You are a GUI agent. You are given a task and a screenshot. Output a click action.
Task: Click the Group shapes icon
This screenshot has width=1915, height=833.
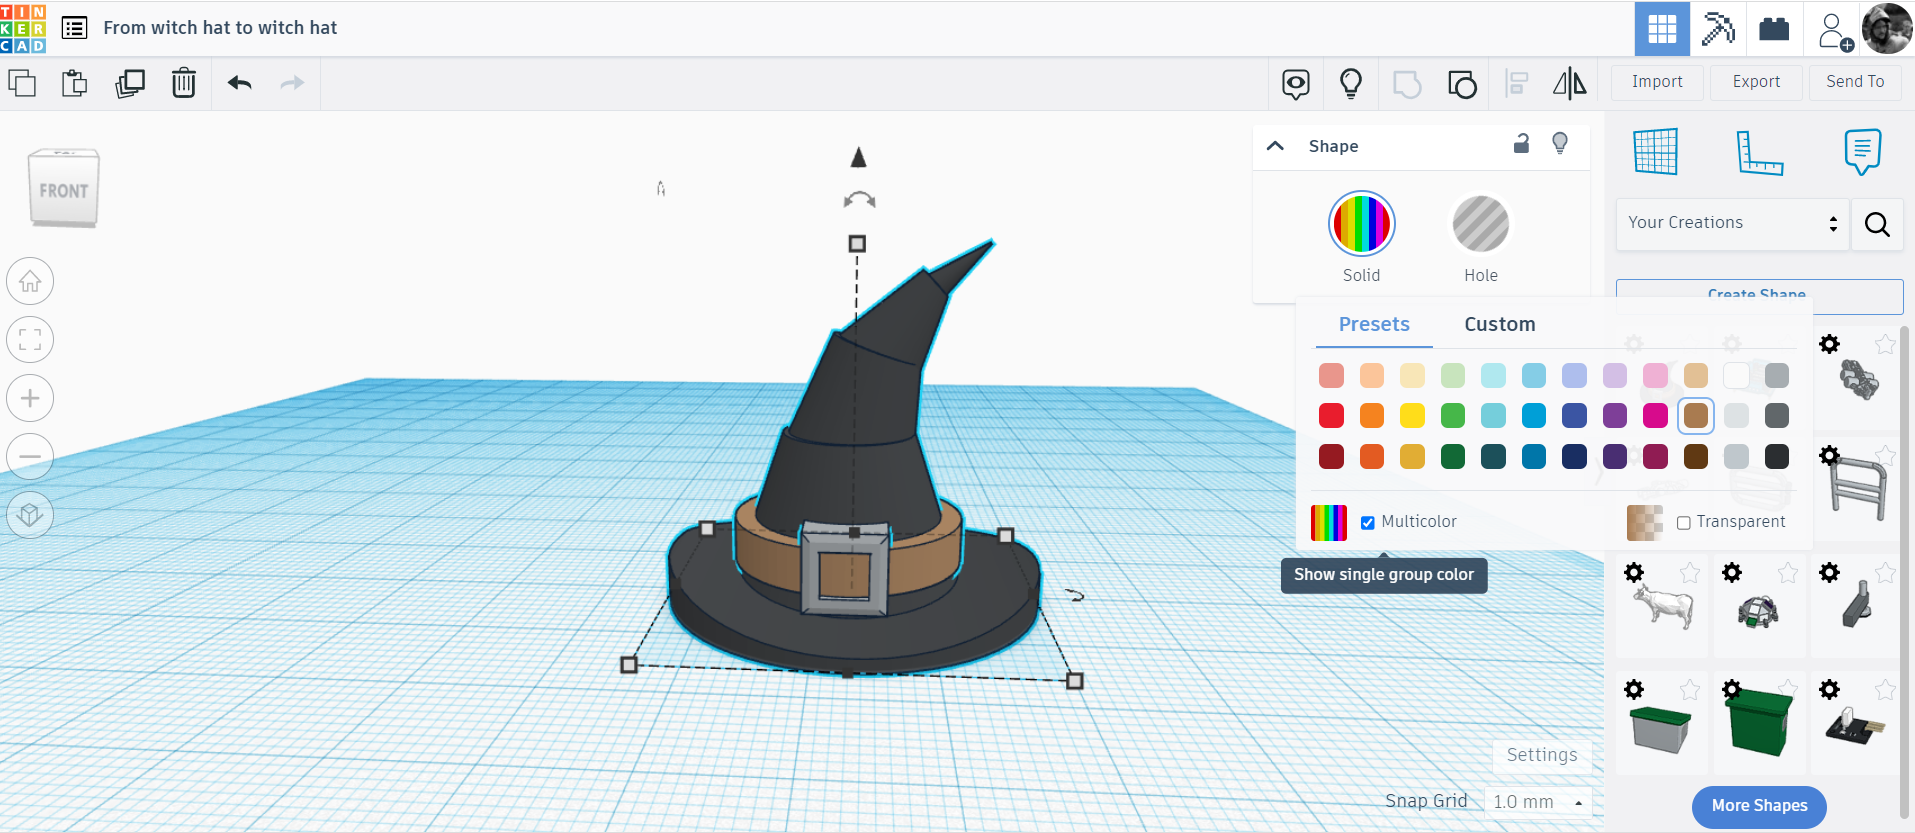[1407, 84]
